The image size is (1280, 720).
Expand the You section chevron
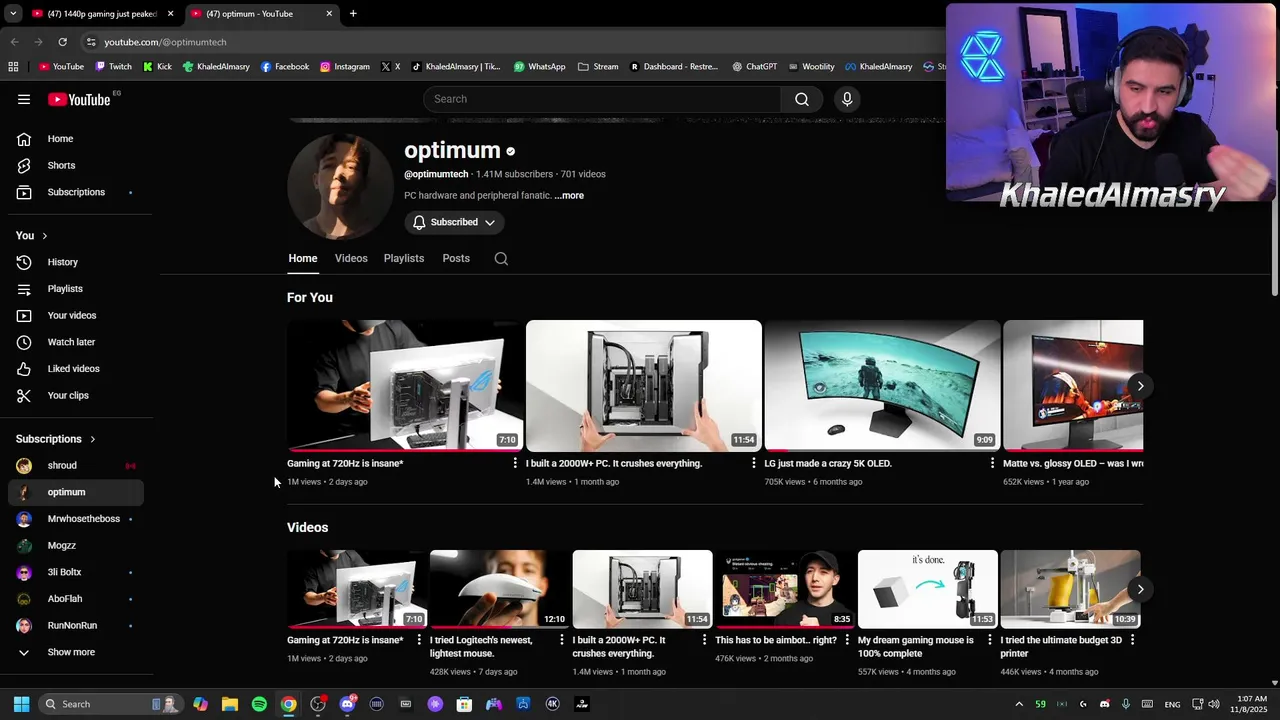tap(44, 236)
